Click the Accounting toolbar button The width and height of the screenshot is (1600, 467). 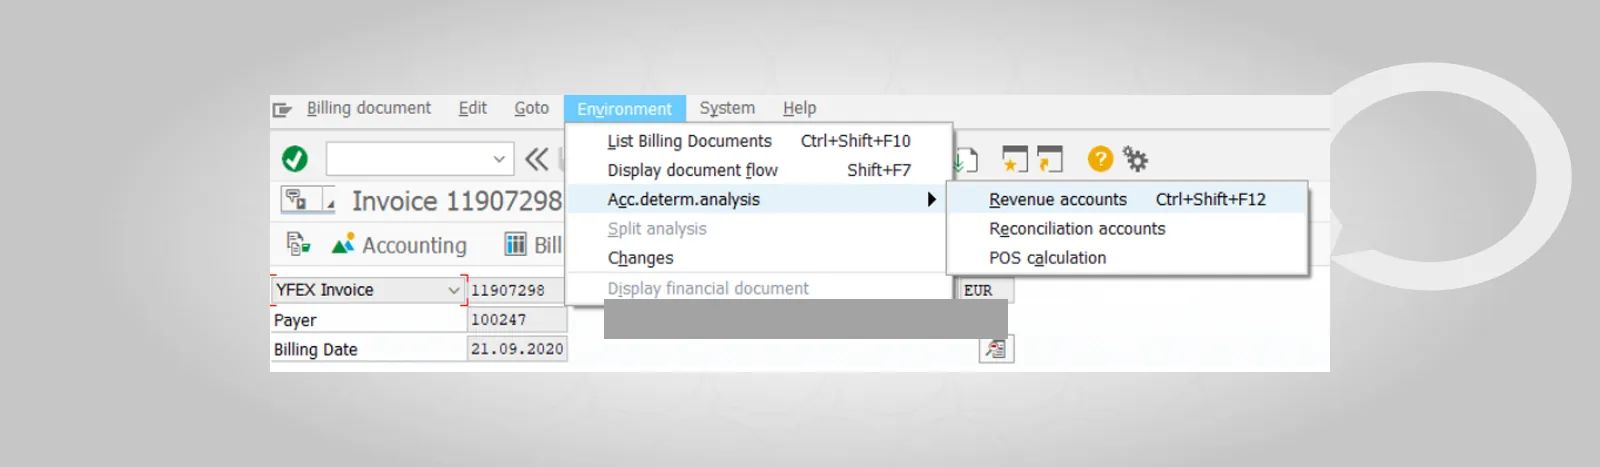tap(399, 245)
